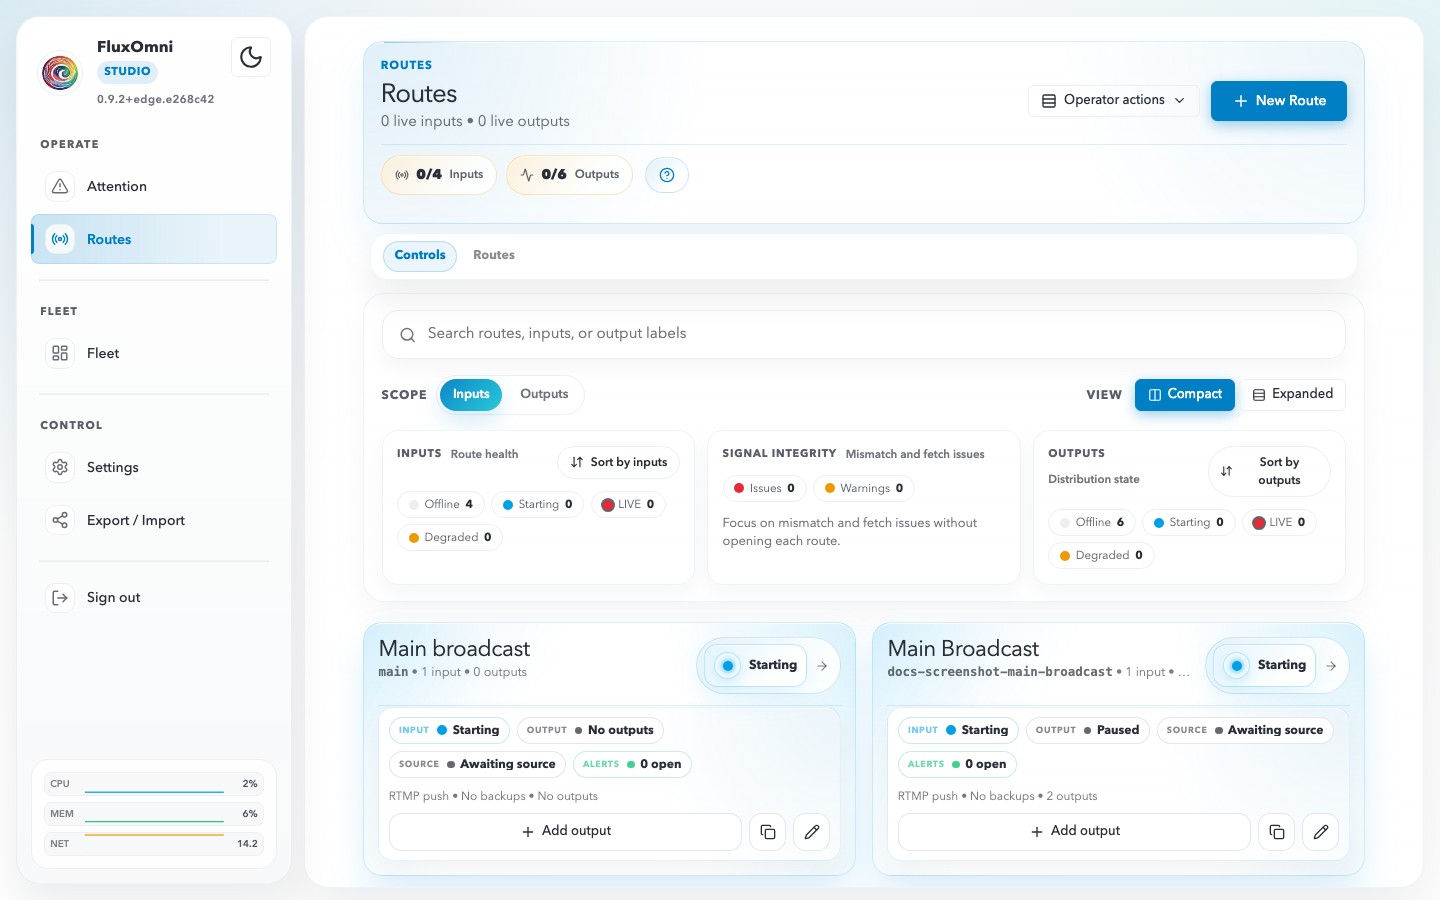Add output to the Main broadcast route

click(x=565, y=831)
